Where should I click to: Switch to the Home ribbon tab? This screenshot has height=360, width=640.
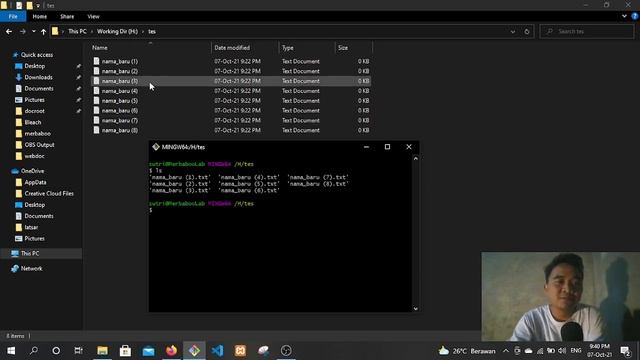pyautogui.click(x=40, y=16)
